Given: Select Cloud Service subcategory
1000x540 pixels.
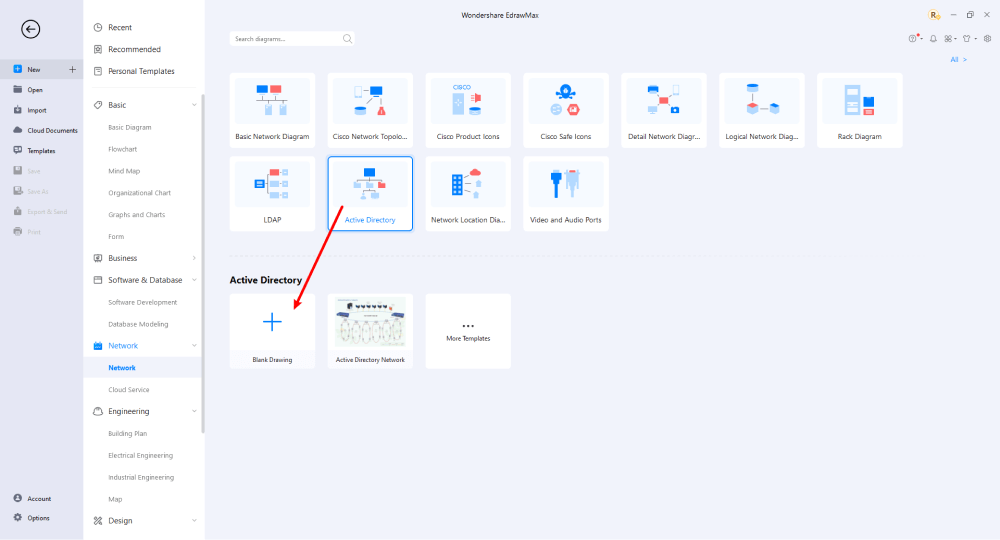Looking at the screenshot, I should click(128, 390).
